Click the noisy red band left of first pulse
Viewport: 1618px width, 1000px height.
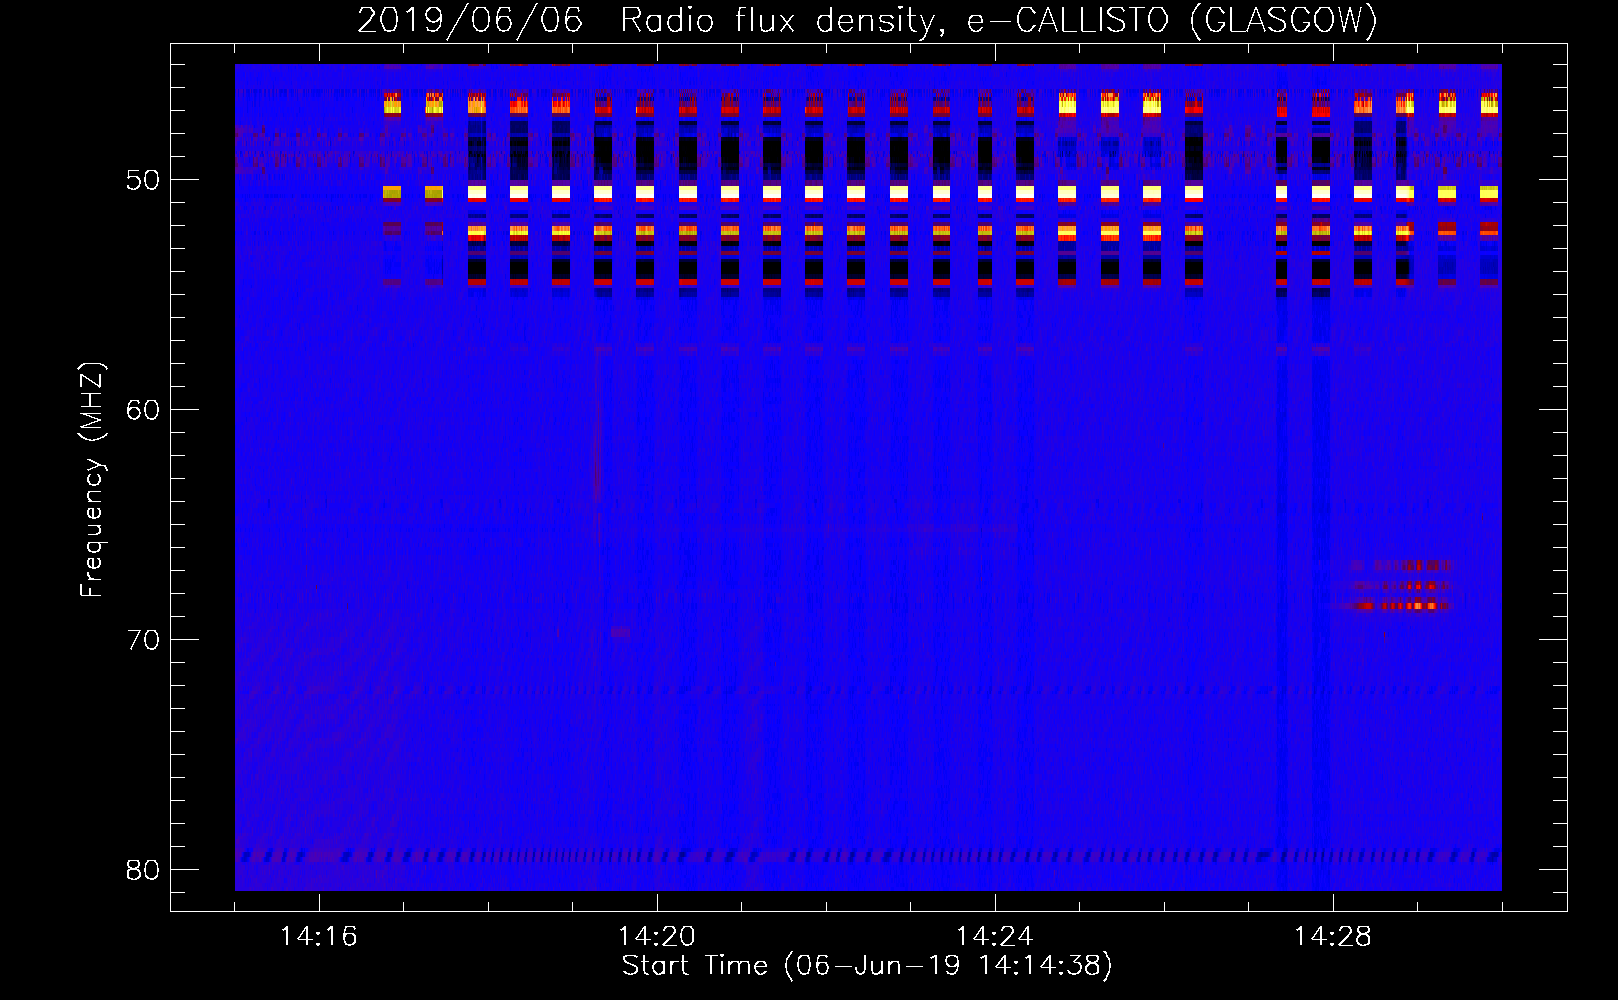tap(308, 150)
